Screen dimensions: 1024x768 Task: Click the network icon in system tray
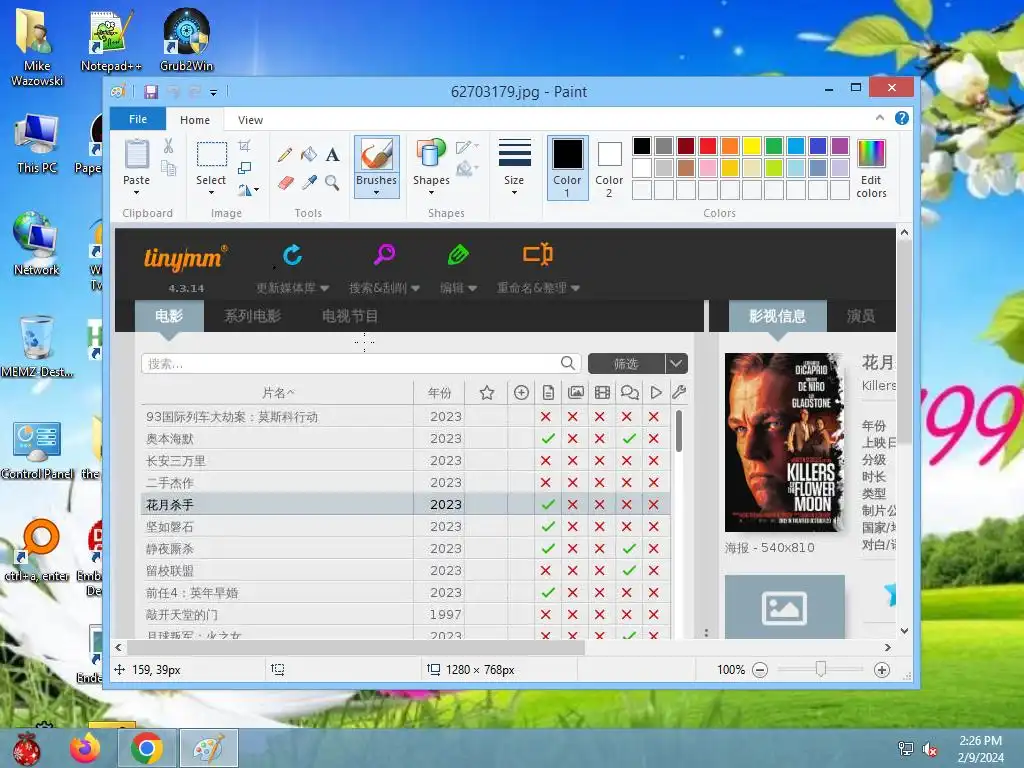point(906,749)
